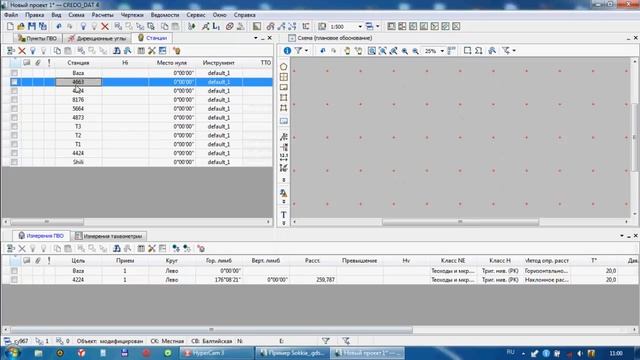Open the filter dropdown arrow in Схема toolbar
Viewport: 640px width, 360px height.
[x=307, y=51]
